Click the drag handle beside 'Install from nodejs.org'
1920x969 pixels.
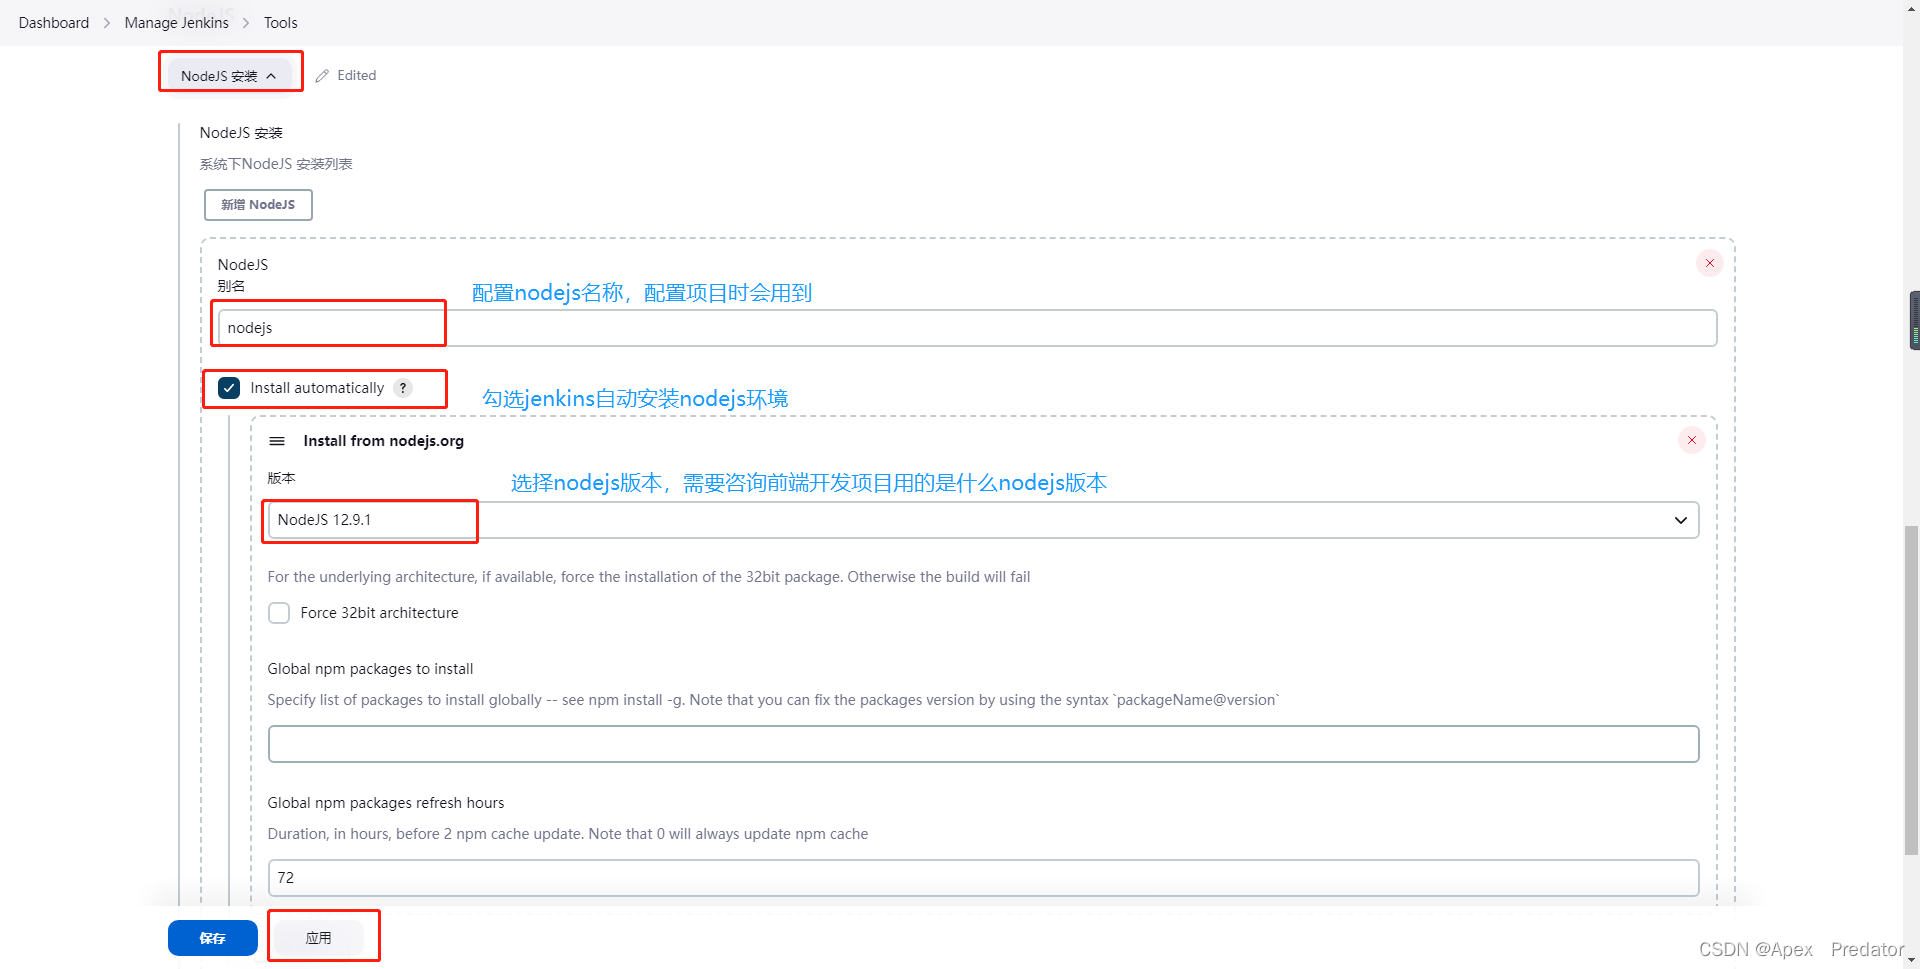coord(277,441)
